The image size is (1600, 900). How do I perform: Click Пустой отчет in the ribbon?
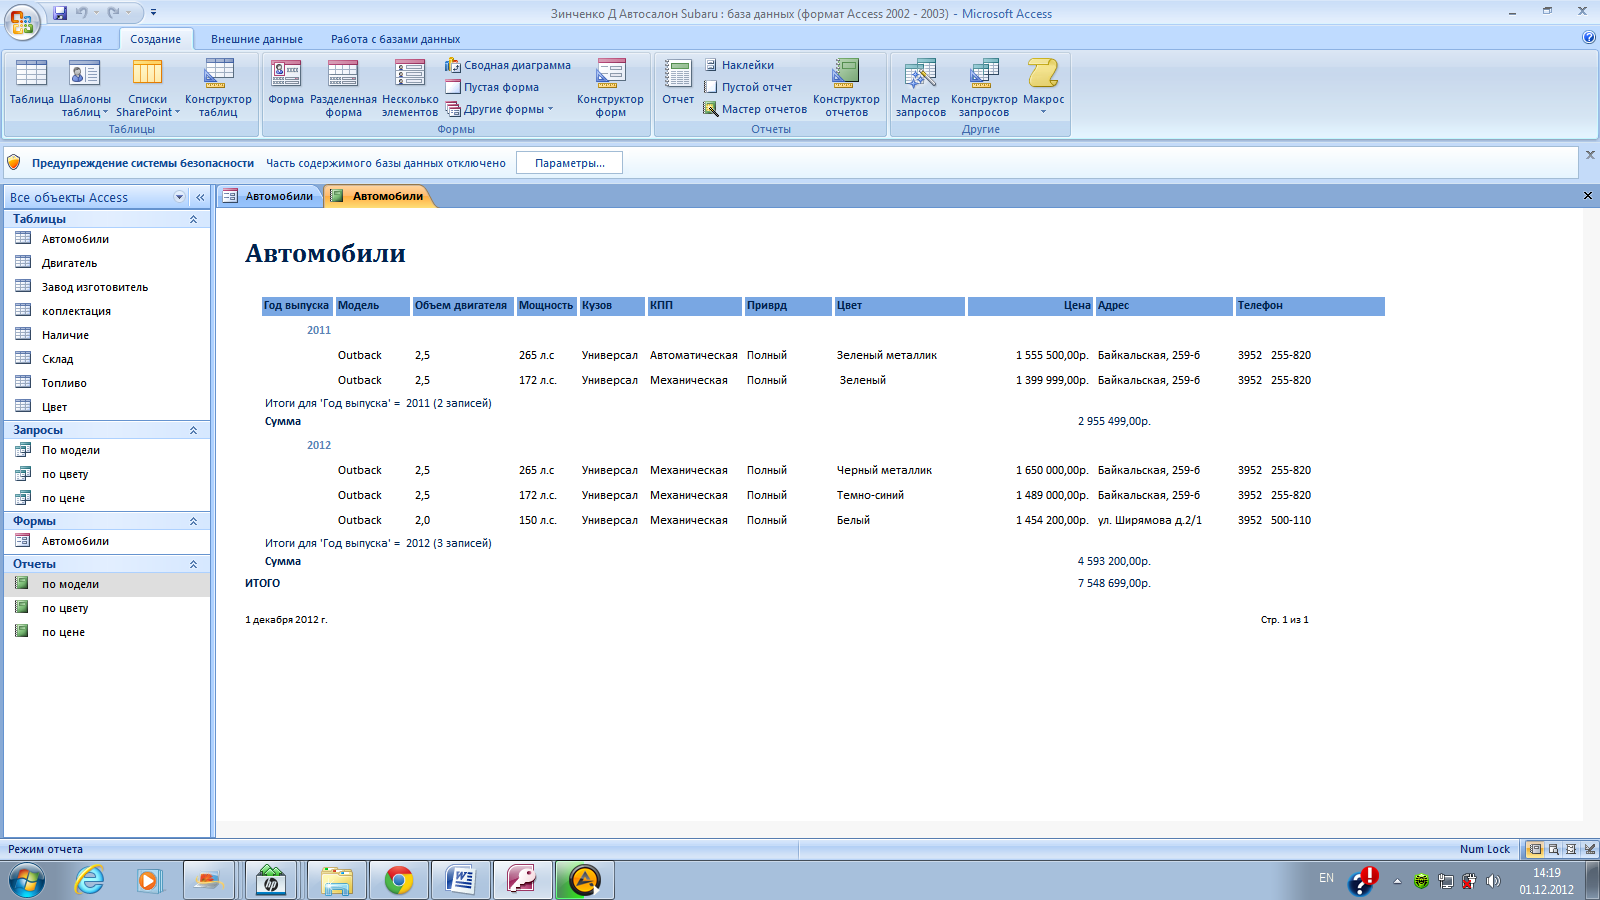747,87
